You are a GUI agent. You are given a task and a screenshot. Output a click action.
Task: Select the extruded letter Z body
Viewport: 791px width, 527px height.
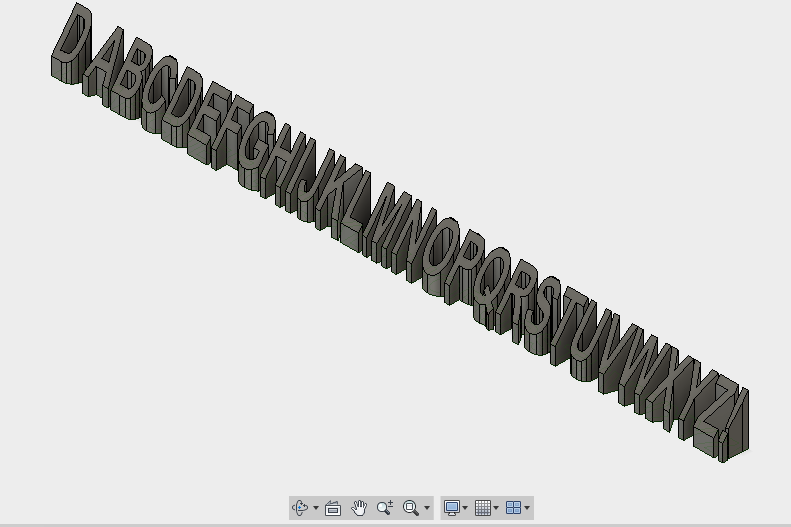tap(713, 414)
